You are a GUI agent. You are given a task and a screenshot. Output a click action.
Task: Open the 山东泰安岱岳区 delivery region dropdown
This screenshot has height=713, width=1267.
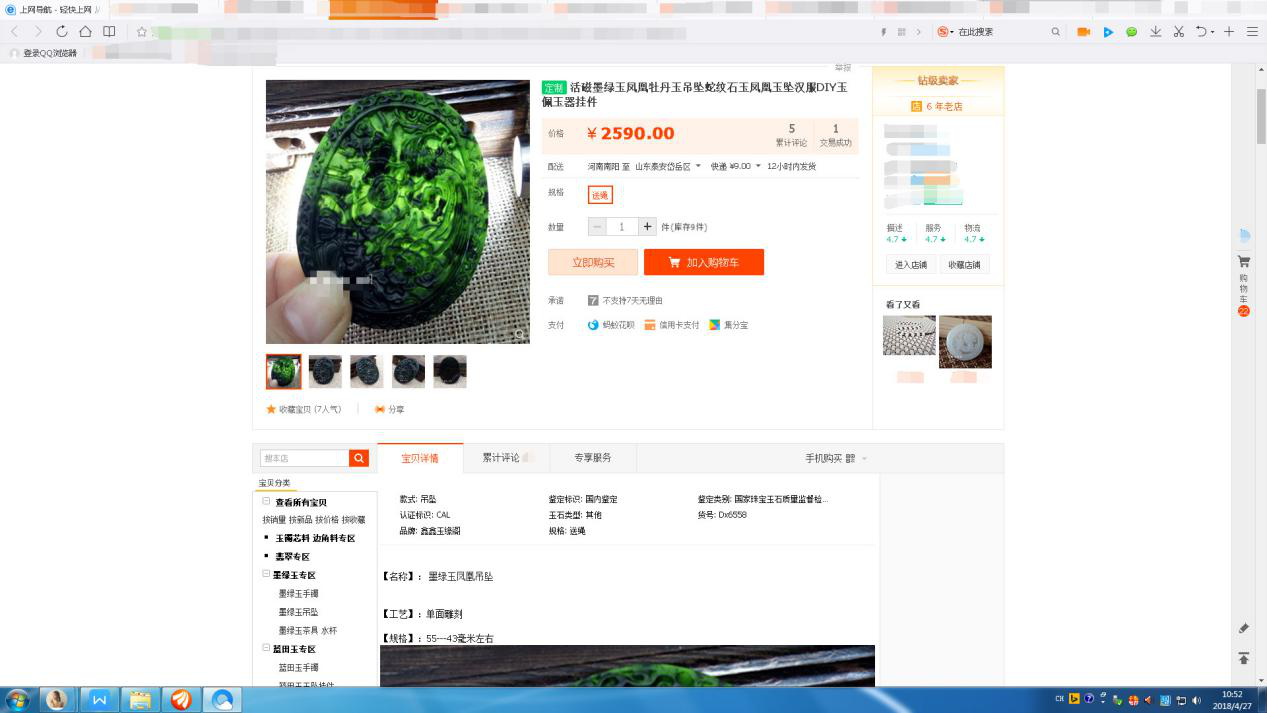(x=668, y=166)
